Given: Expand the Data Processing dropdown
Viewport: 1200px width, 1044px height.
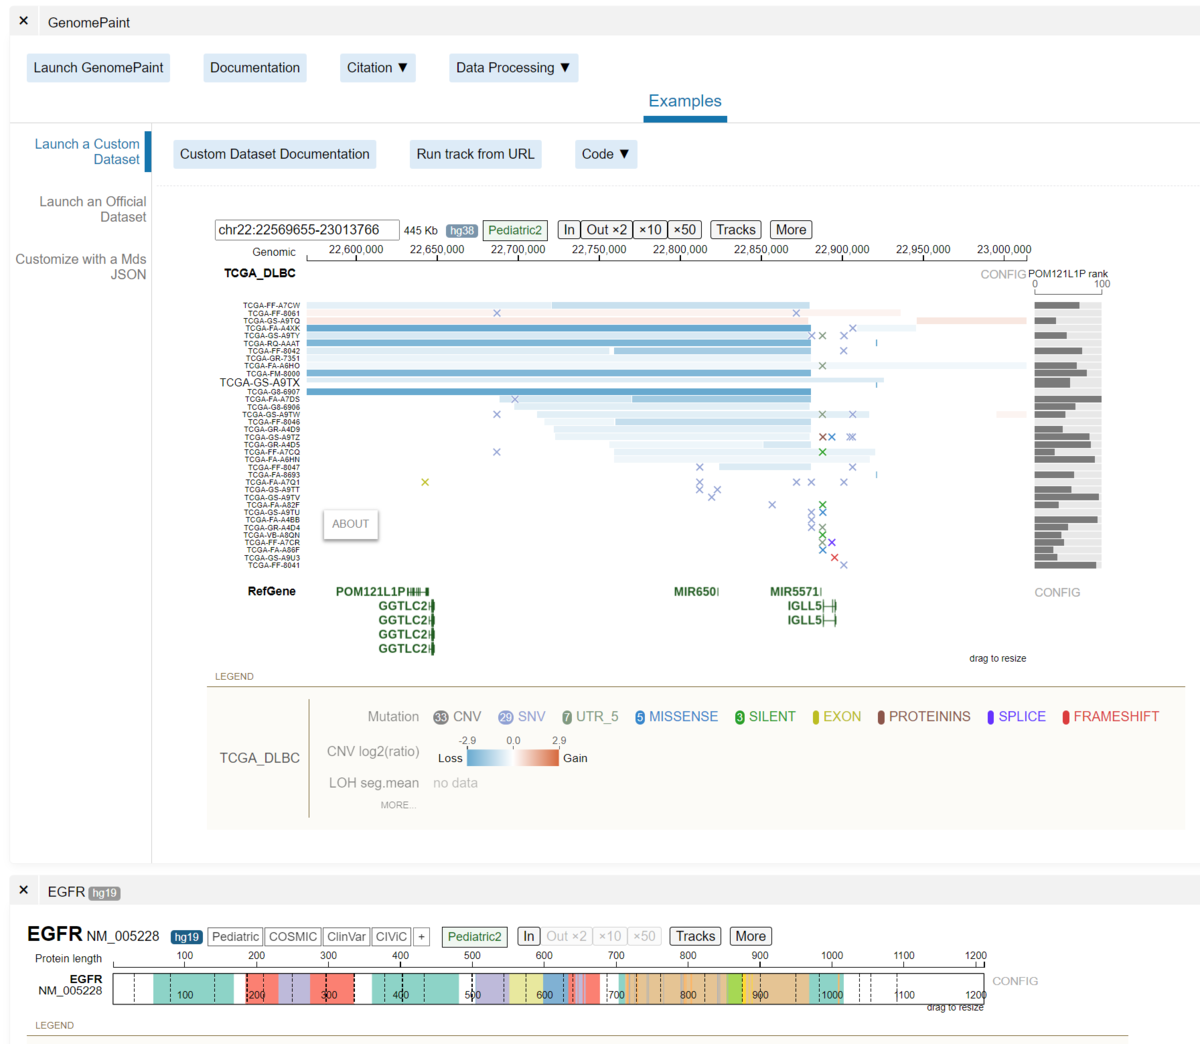Looking at the screenshot, I should [513, 68].
